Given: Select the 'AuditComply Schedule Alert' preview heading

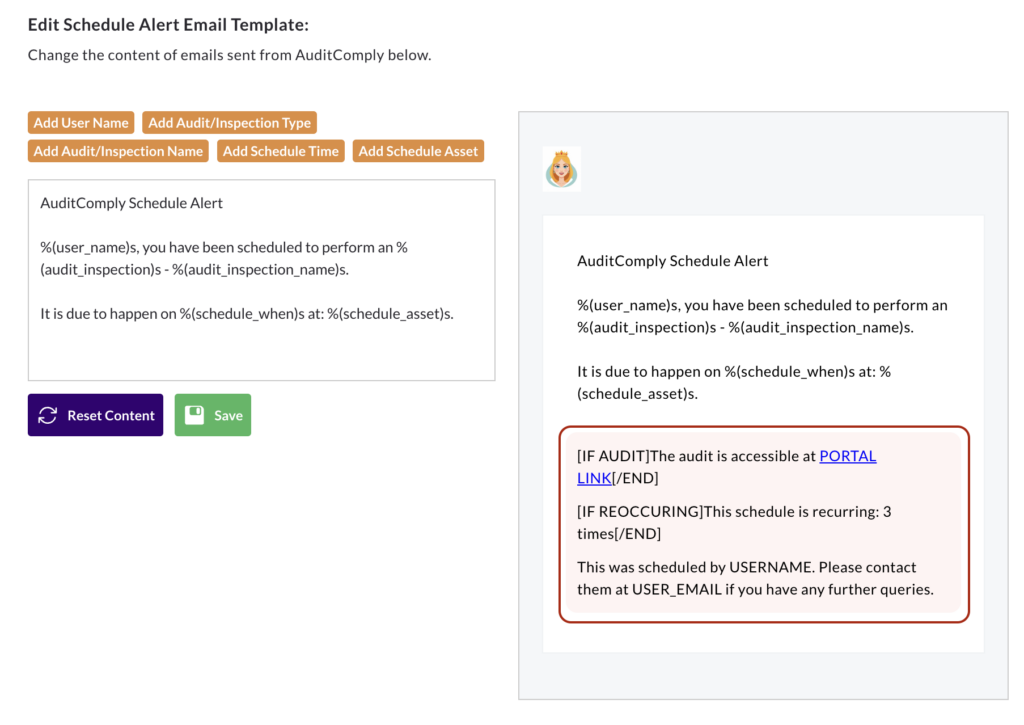Looking at the screenshot, I should pyautogui.click(x=673, y=261).
